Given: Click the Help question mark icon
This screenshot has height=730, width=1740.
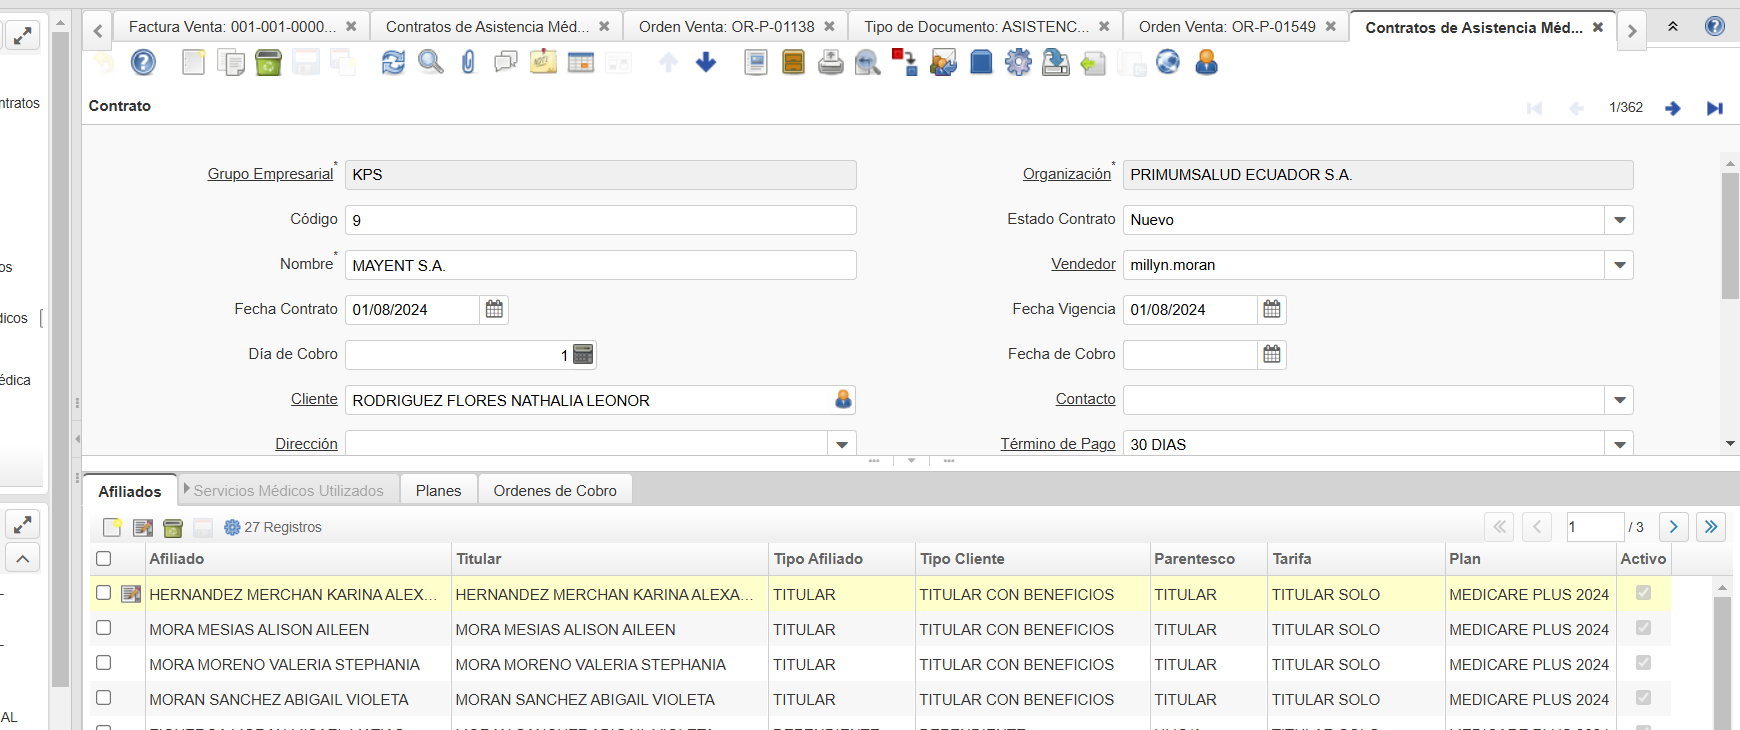Looking at the screenshot, I should click(x=144, y=63).
